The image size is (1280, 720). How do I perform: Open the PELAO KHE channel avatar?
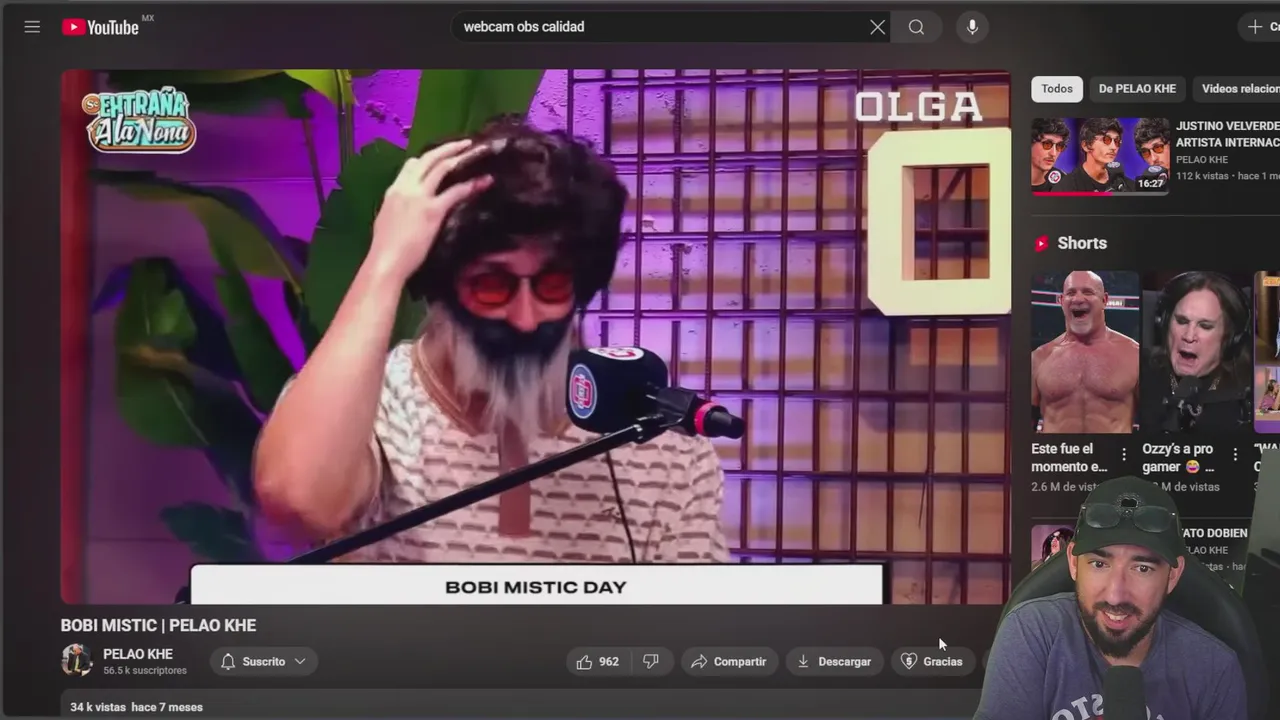pyautogui.click(x=77, y=661)
